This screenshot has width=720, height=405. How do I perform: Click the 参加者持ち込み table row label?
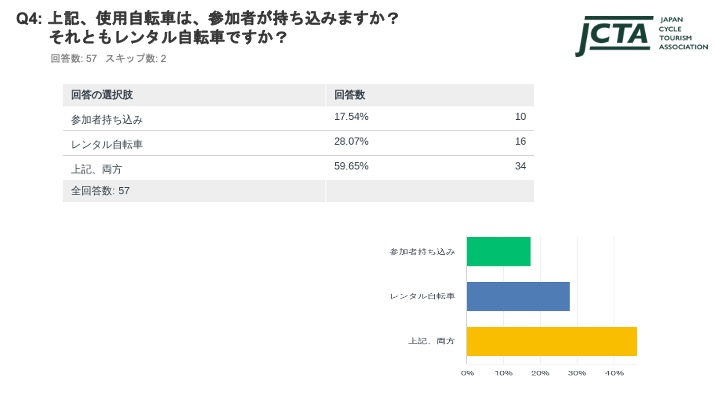[107, 120]
